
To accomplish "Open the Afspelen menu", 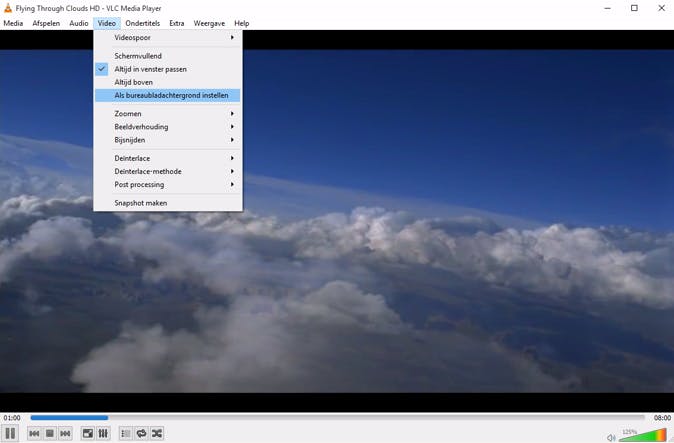I will tap(46, 23).
